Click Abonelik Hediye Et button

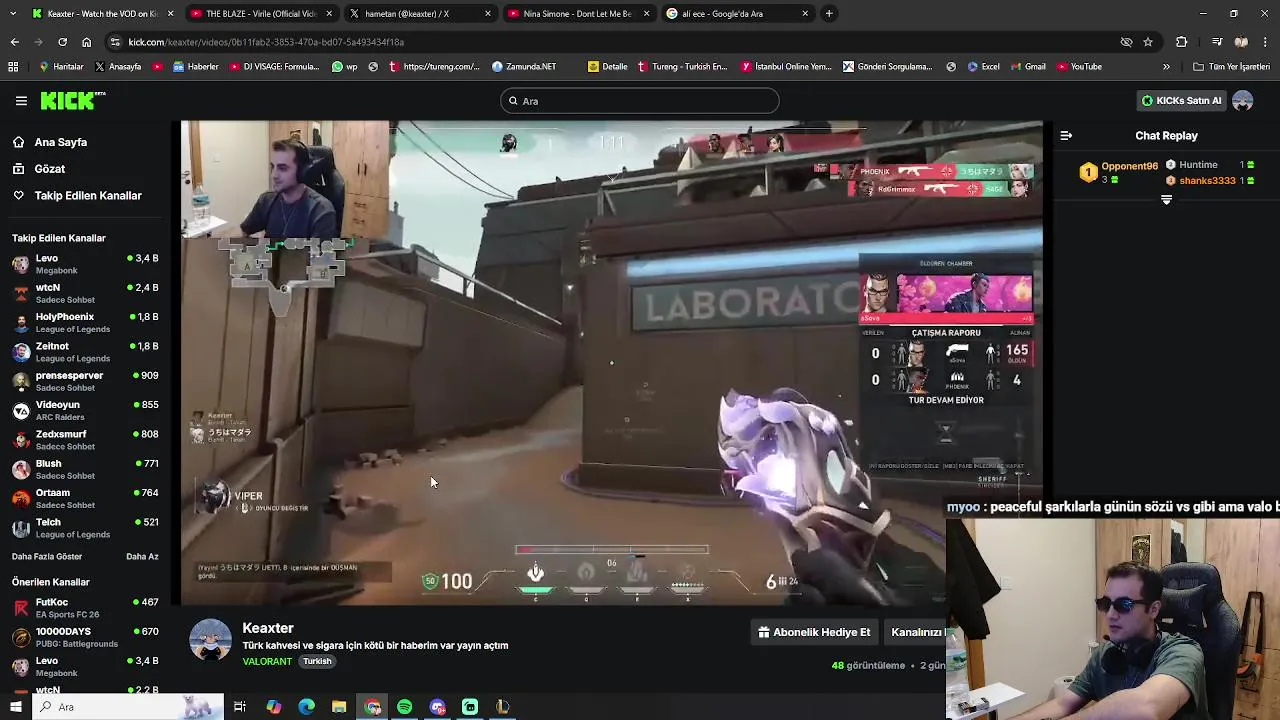[814, 632]
